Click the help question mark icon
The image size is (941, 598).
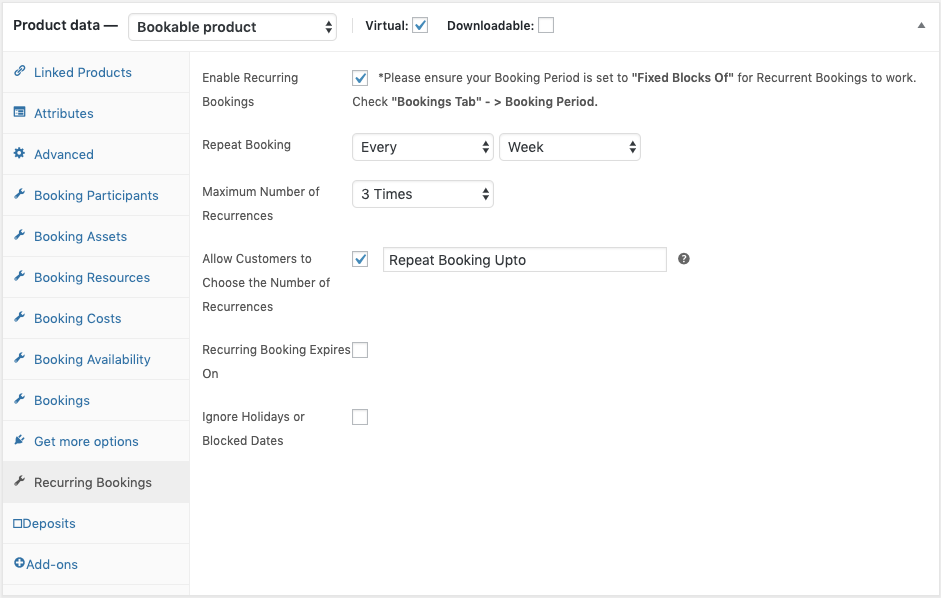click(x=684, y=259)
